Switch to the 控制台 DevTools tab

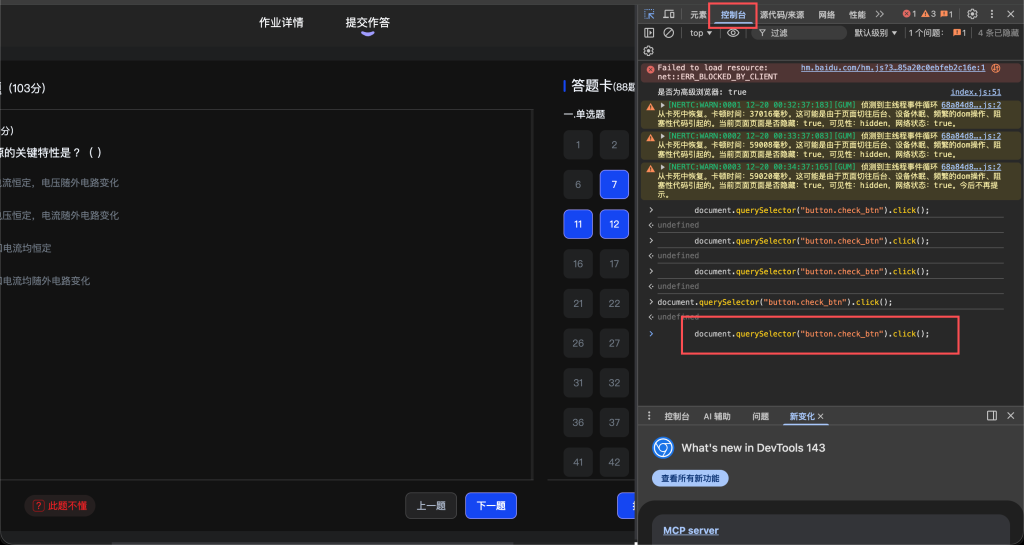[733, 14]
